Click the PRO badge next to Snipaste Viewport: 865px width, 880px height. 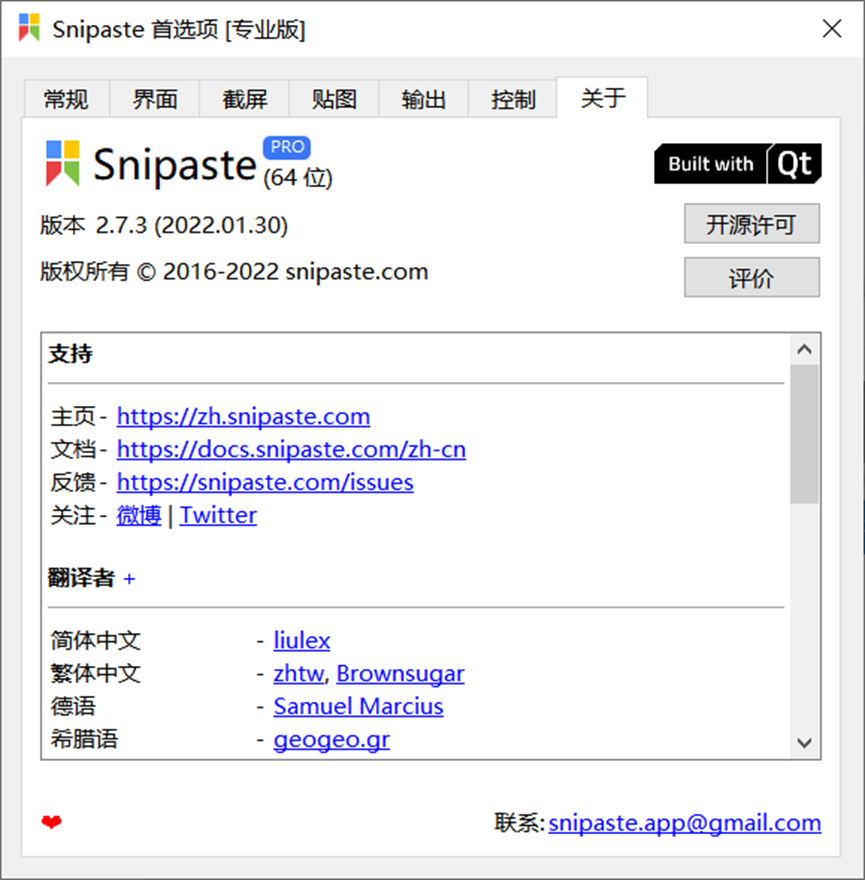pos(286,146)
